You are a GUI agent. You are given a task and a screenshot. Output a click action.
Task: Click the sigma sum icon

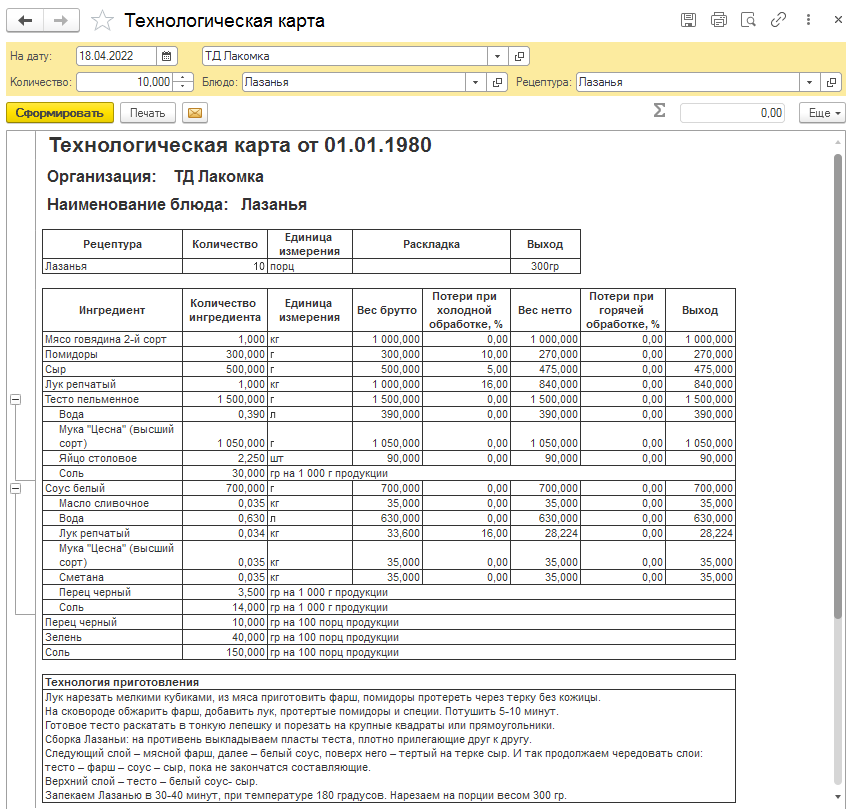[659, 112]
